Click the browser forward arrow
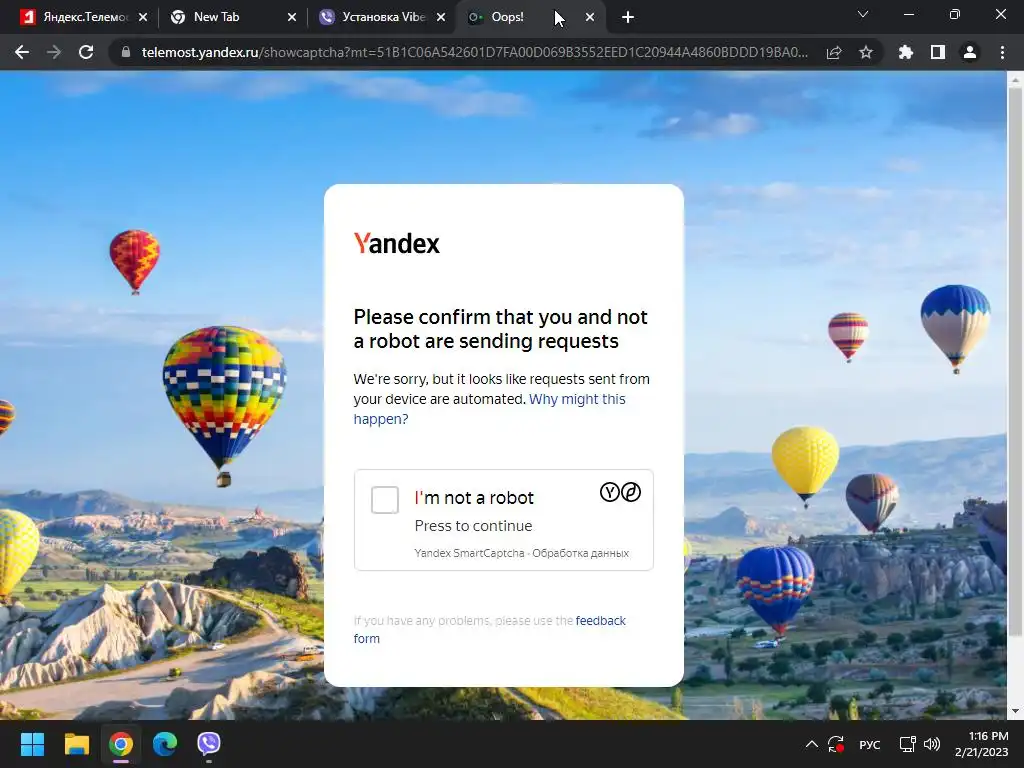Screen dimensions: 1024x768 [54, 52]
